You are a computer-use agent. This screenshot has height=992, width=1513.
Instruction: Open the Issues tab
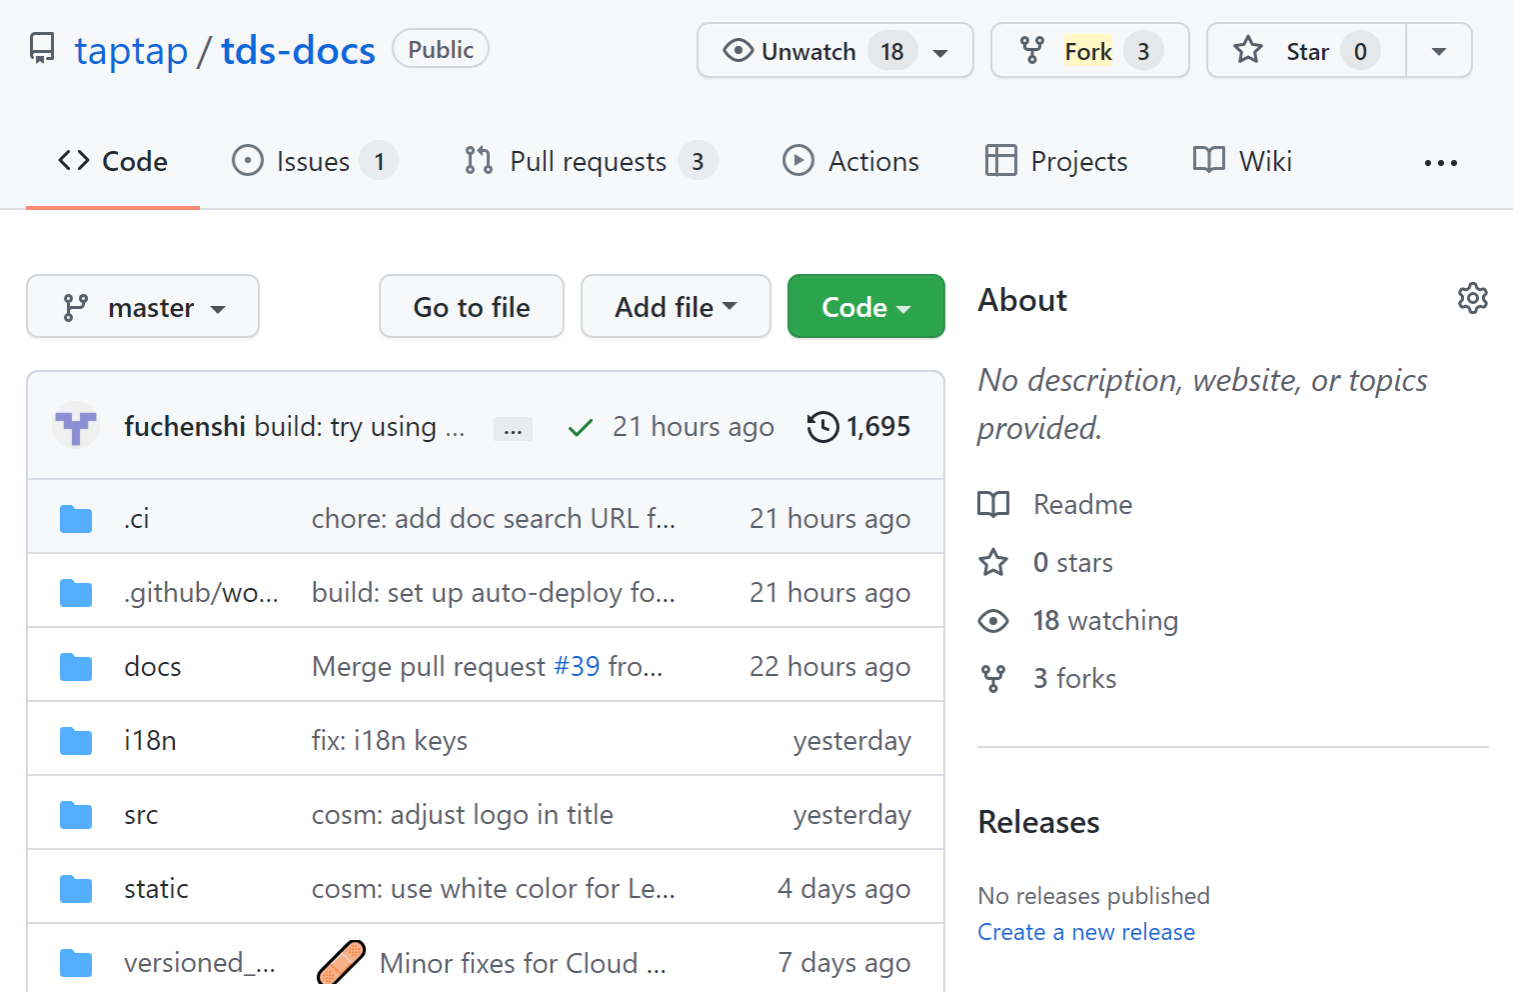tap(315, 161)
